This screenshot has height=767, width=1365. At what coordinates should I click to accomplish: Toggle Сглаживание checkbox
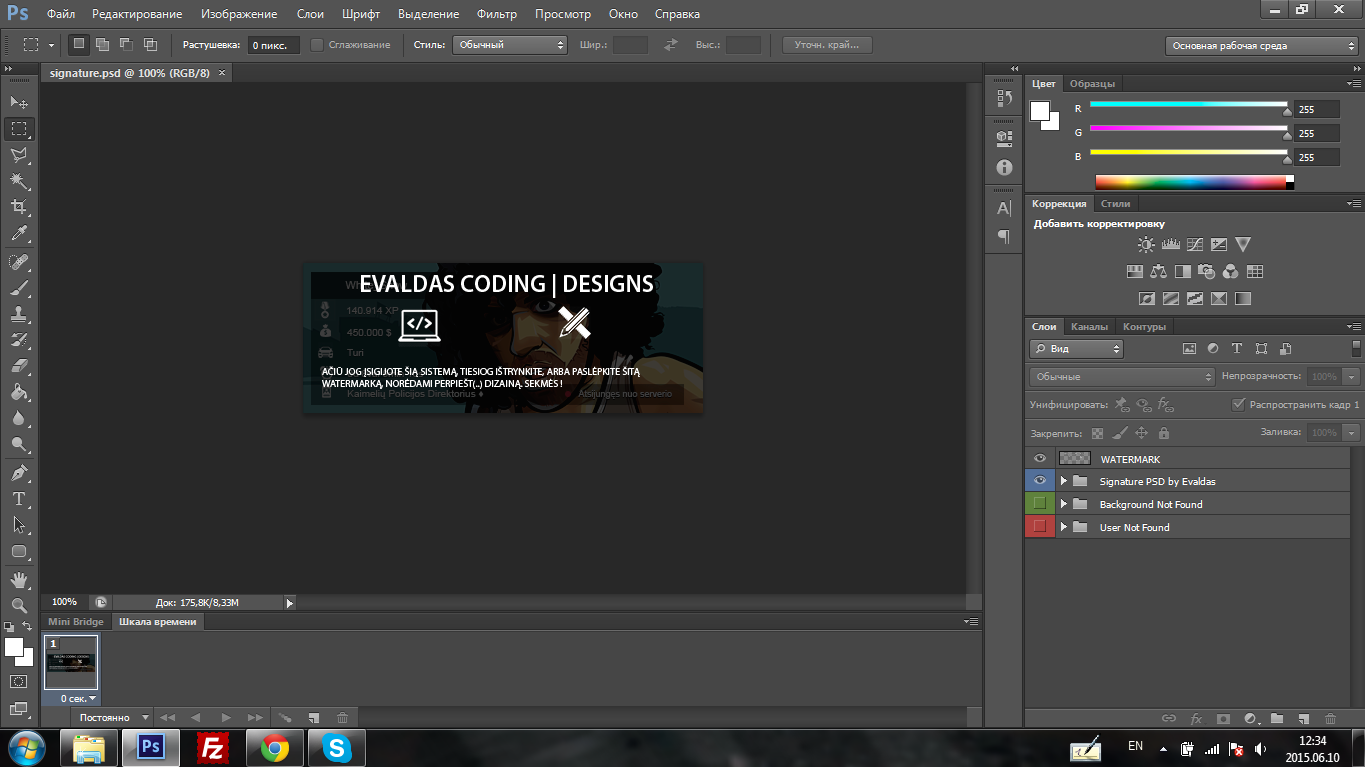[x=317, y=45]
